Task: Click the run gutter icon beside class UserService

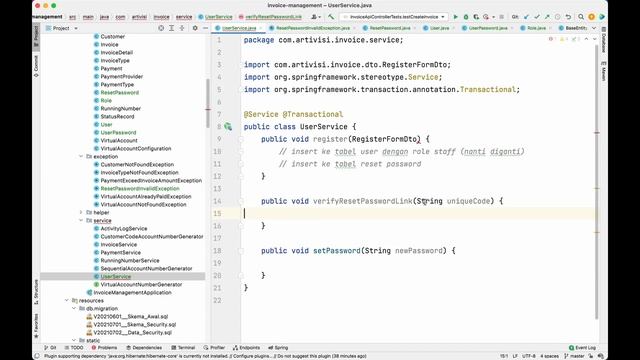Action: (x=228, y=127)
